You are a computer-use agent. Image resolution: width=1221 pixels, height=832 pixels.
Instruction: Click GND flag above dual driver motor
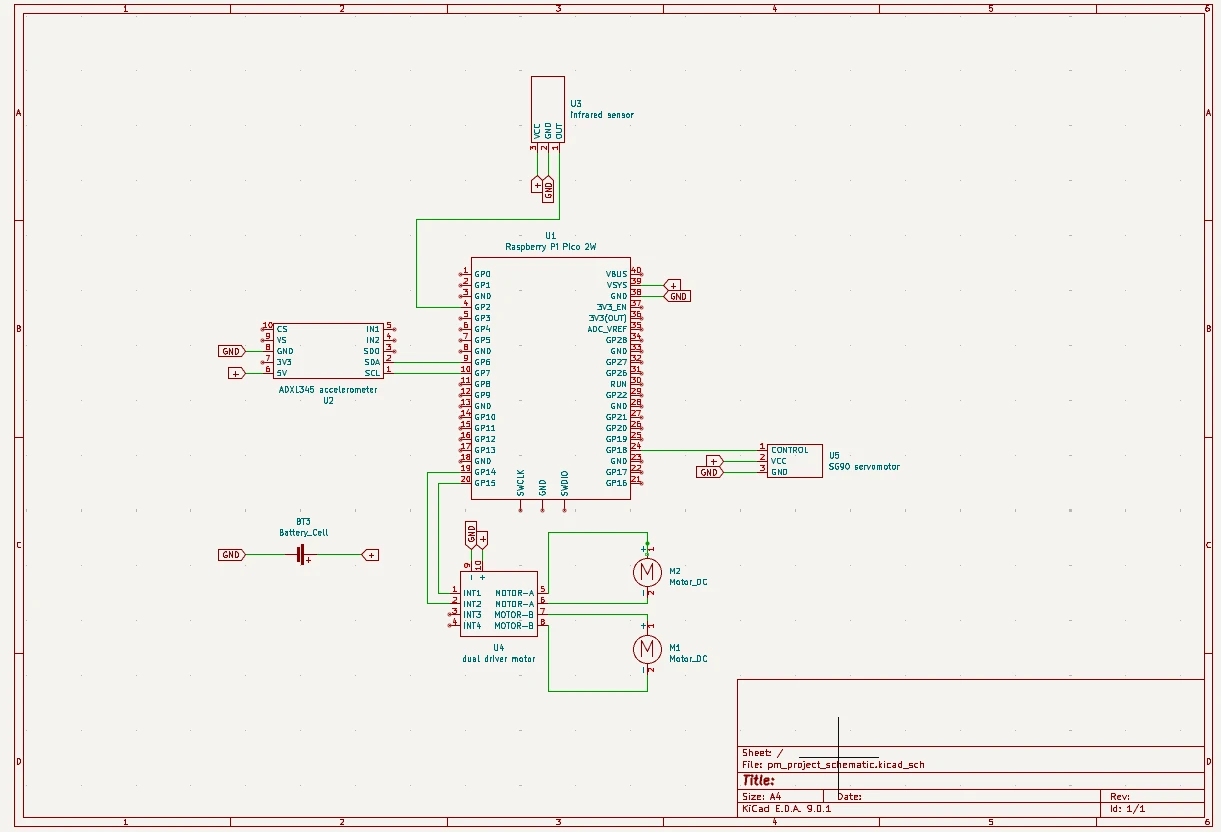coord(471,534)
